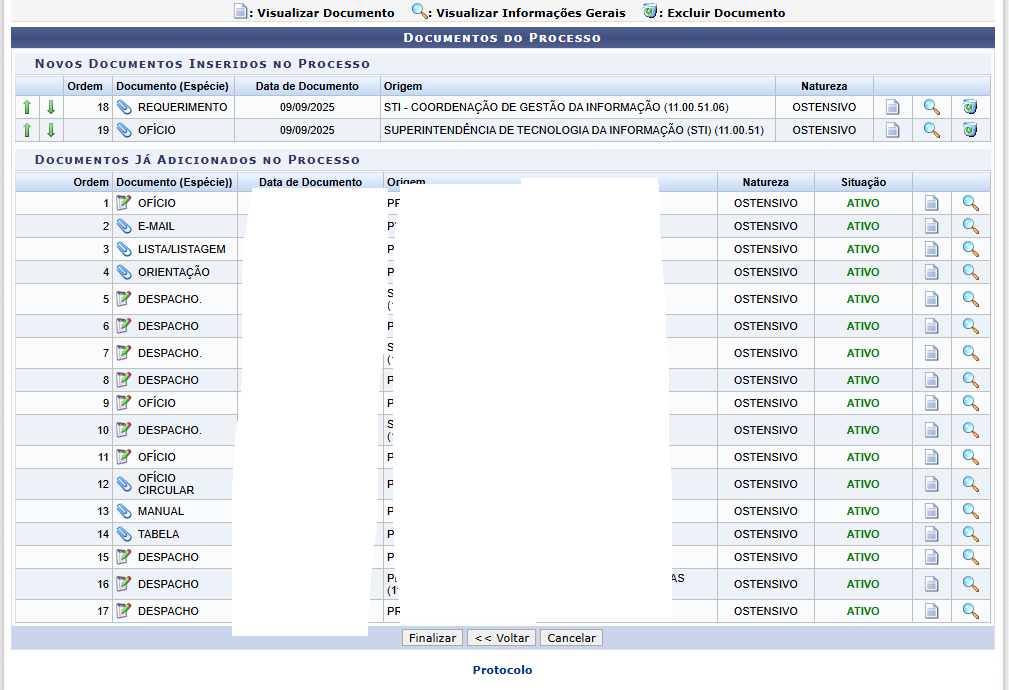Open document 19 OFÍCIO page icon
Image resolution: width=1009 pixels, height=690 pixels.
pos(893,130)
